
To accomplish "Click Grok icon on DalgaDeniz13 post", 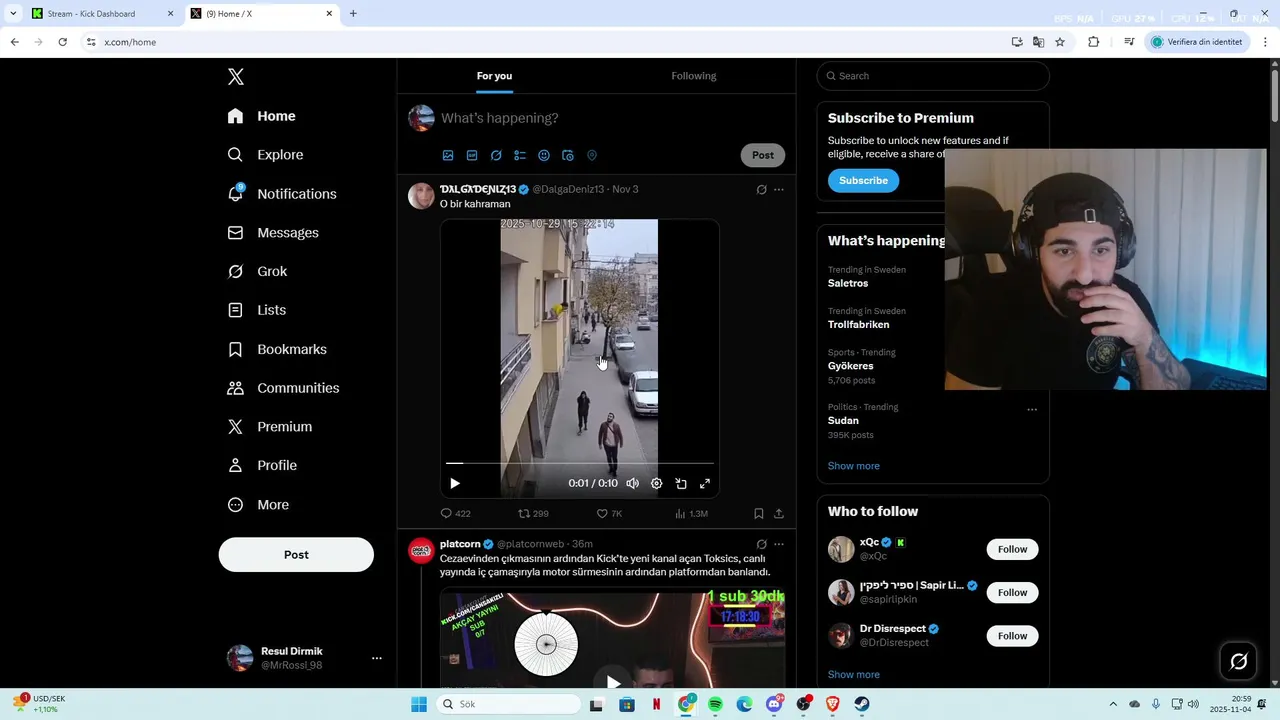I will pyautogui.click(x=761, y=190).
